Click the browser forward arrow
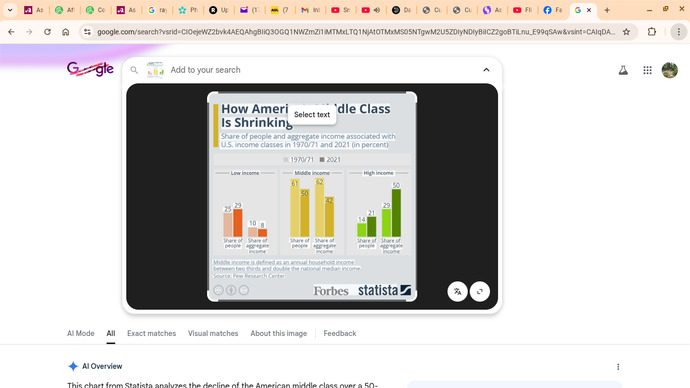Viewport: 690px width, 388px height. pos(29,32)
